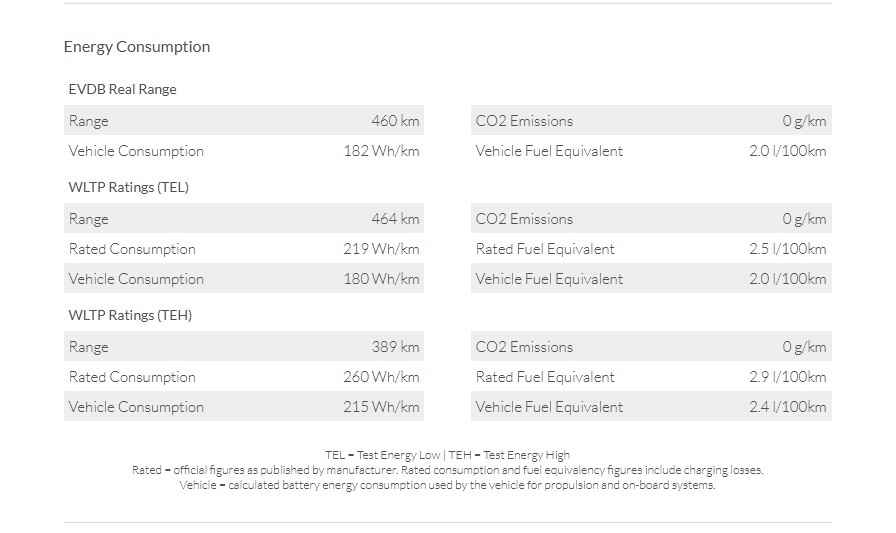Screen dimensions: 896x533
Task: Click the 2.5 l/100km Rated Fuel Equivalent value
Action: pos(787,249)
